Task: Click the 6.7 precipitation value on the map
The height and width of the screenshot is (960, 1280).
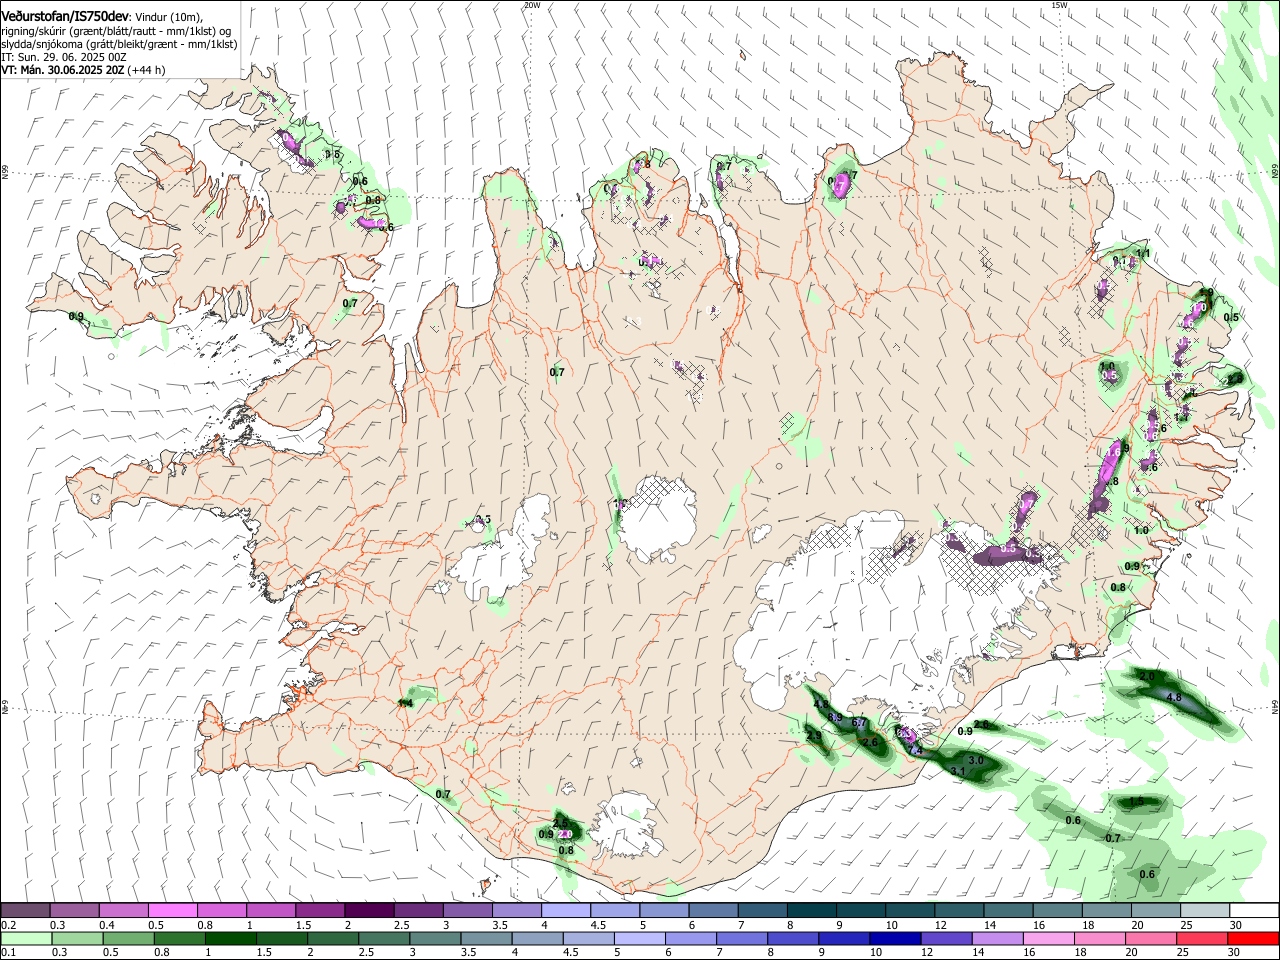Action: [858, 722]
